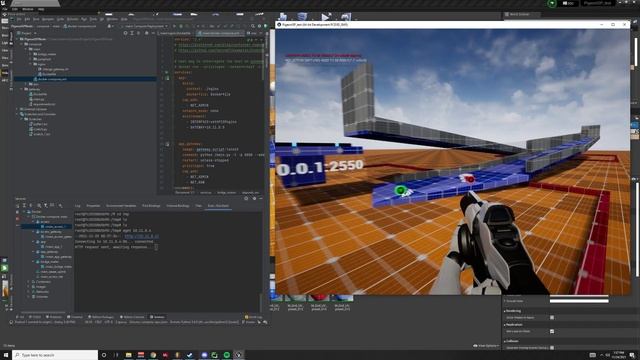Collapse the Collision section in Details
This screenshot has height=360, width=640.
(x=504, y=341)
